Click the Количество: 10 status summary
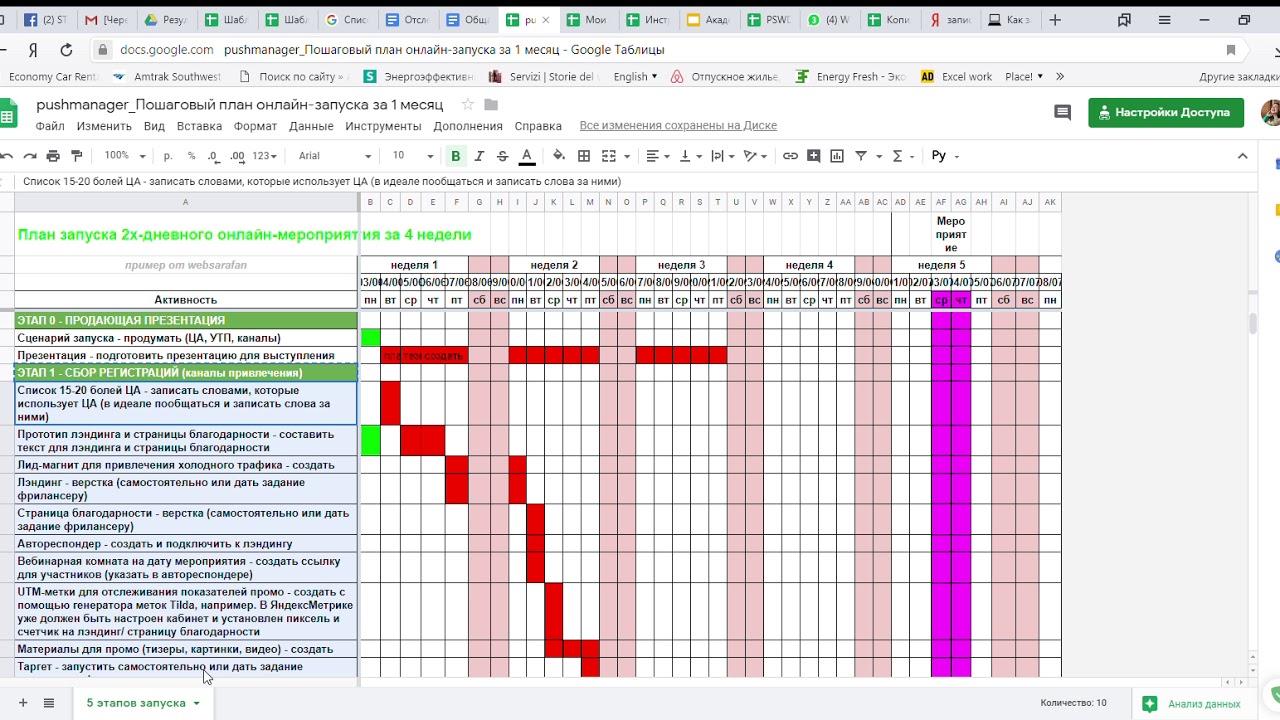The height and width of the screenshot is (720, 1280). coord(1073,704)
